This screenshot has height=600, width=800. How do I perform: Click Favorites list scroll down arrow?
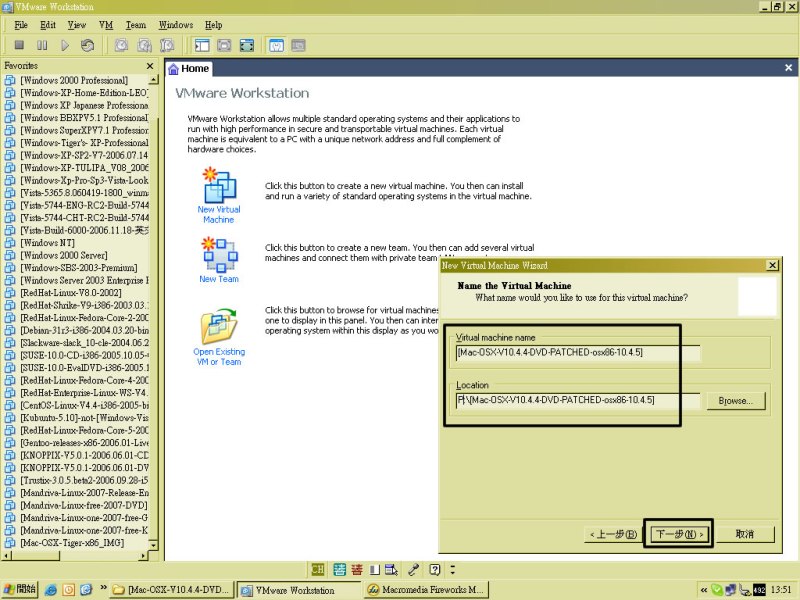[153, 545]
